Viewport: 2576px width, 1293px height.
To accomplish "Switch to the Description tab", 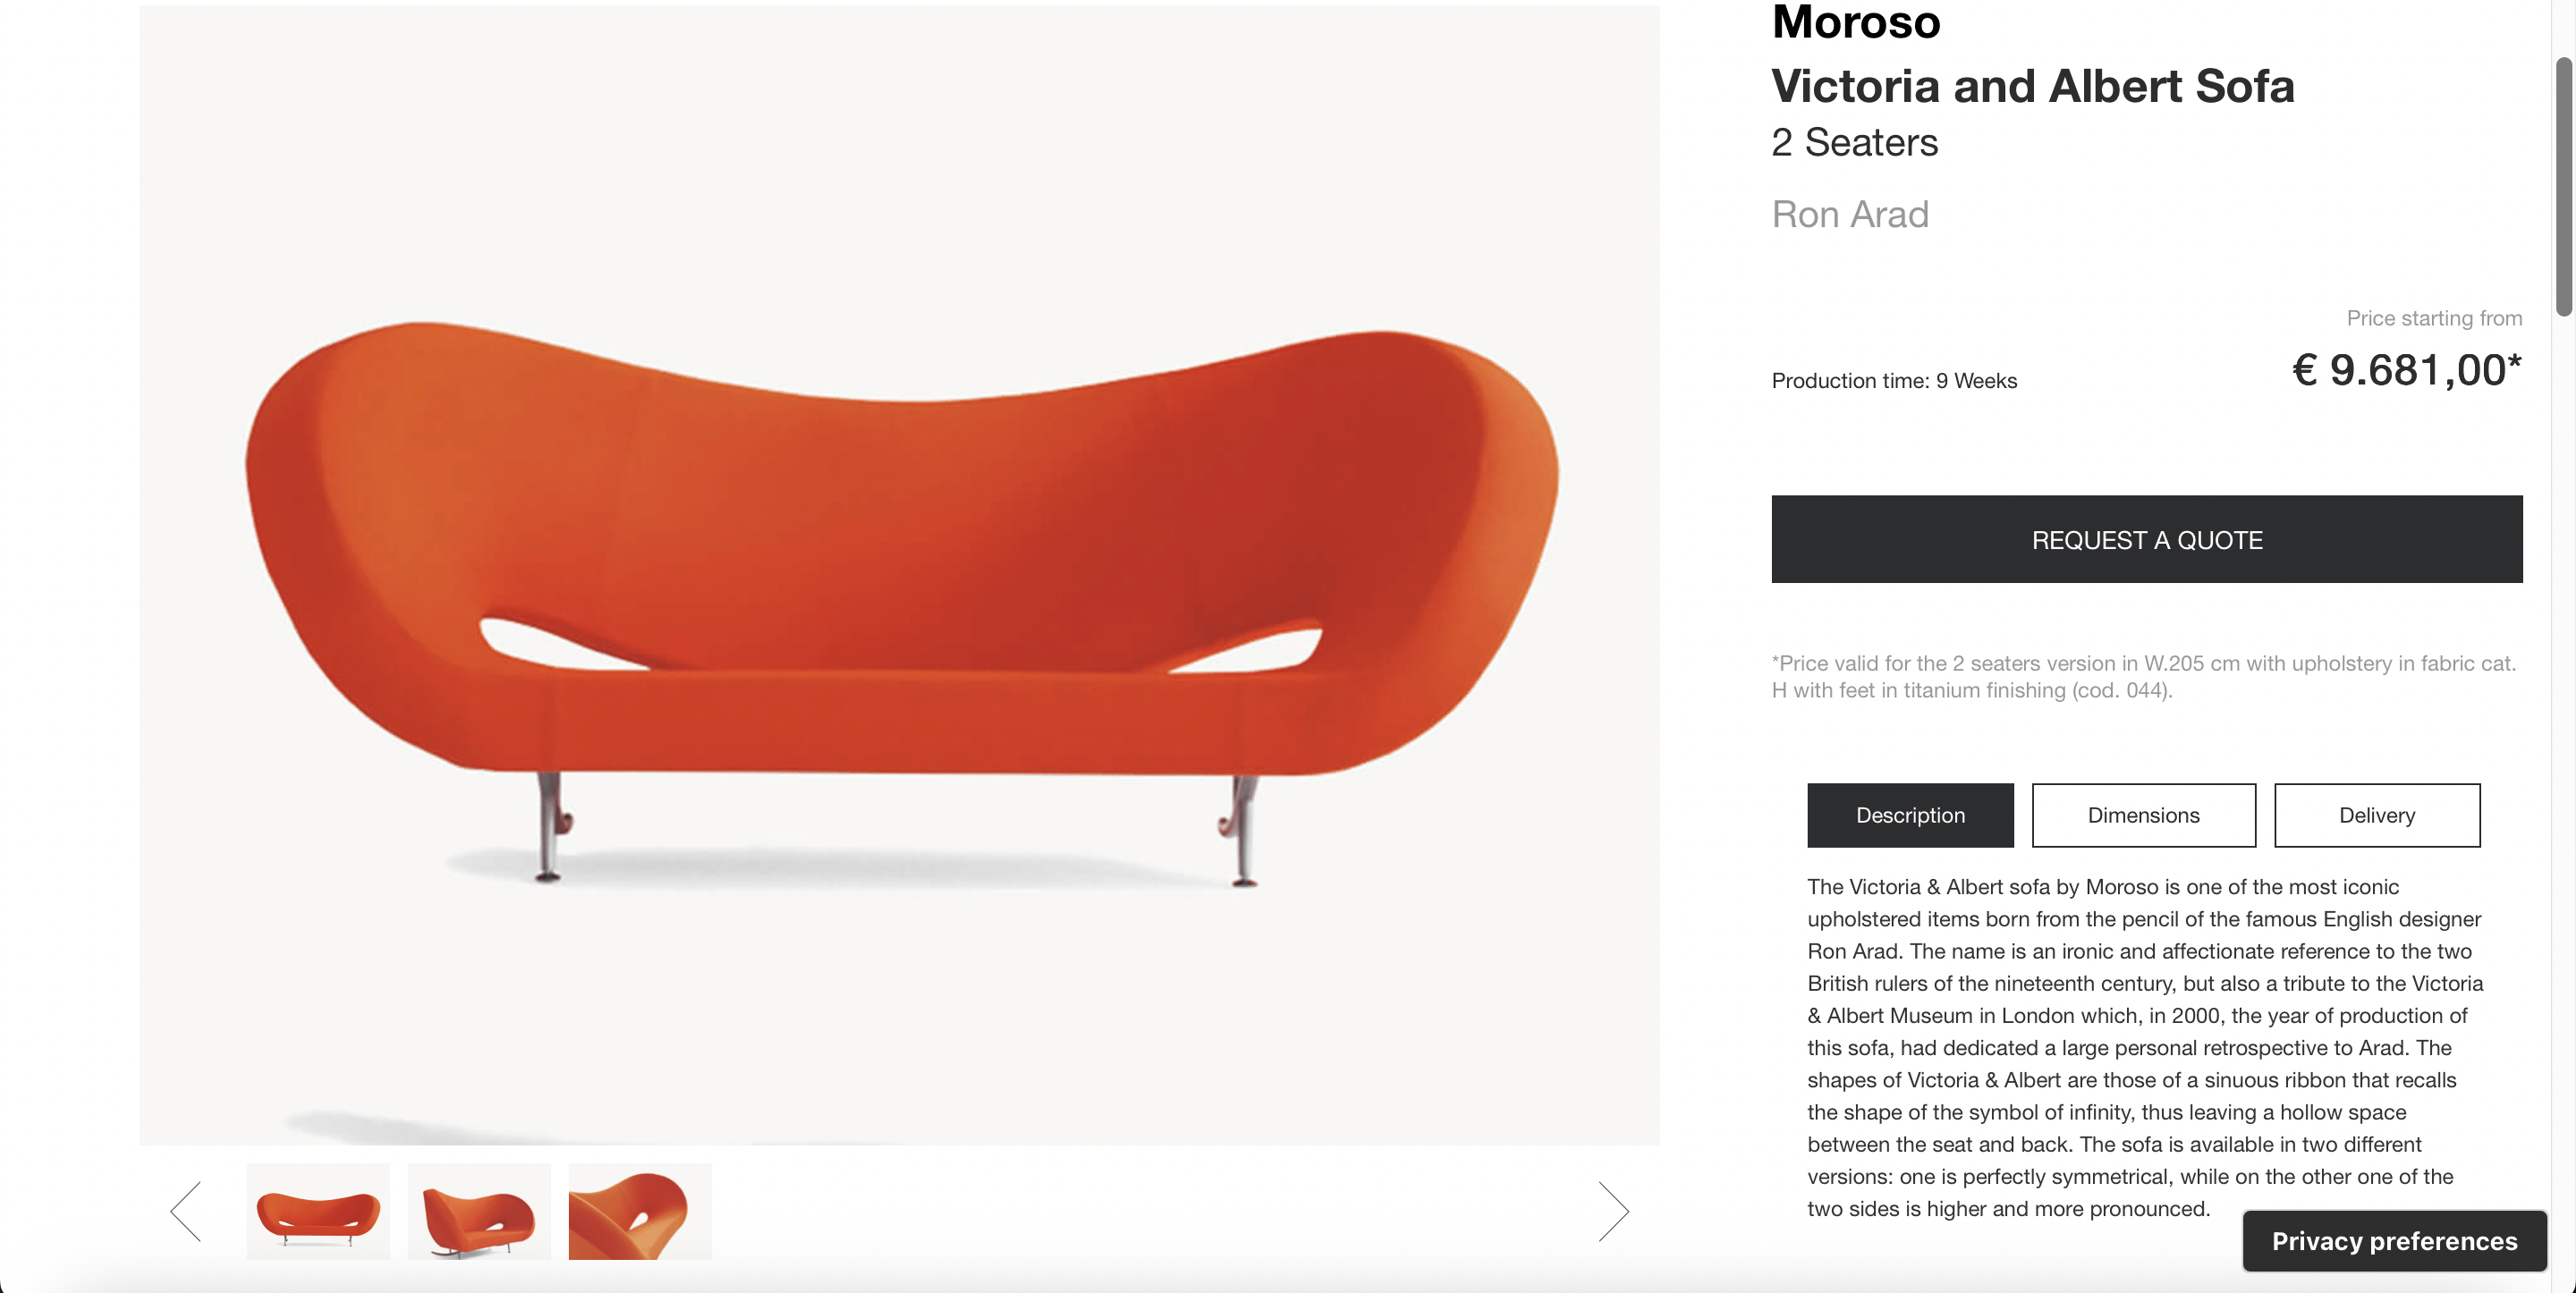I will pyautogui.click(x=1910, y=815).
